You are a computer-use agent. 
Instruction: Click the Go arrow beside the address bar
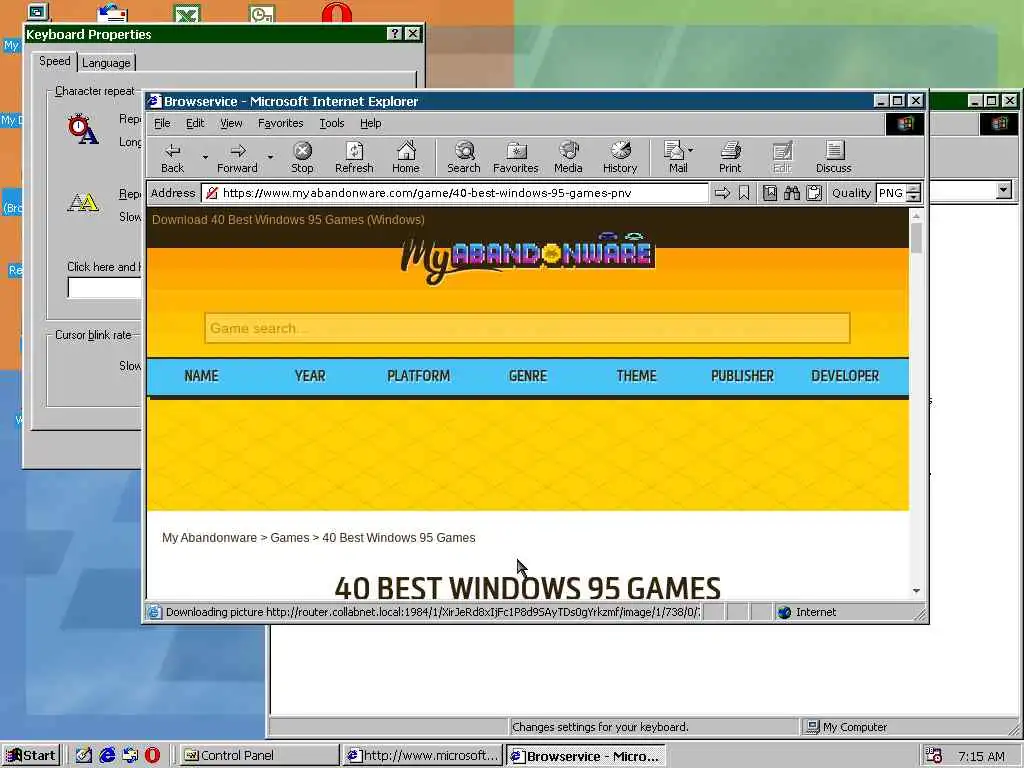click(x=722, y=193)
